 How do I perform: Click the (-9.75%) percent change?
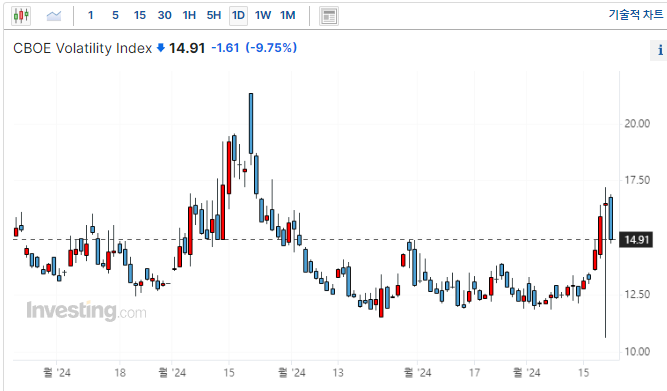(x=271, y=48)
